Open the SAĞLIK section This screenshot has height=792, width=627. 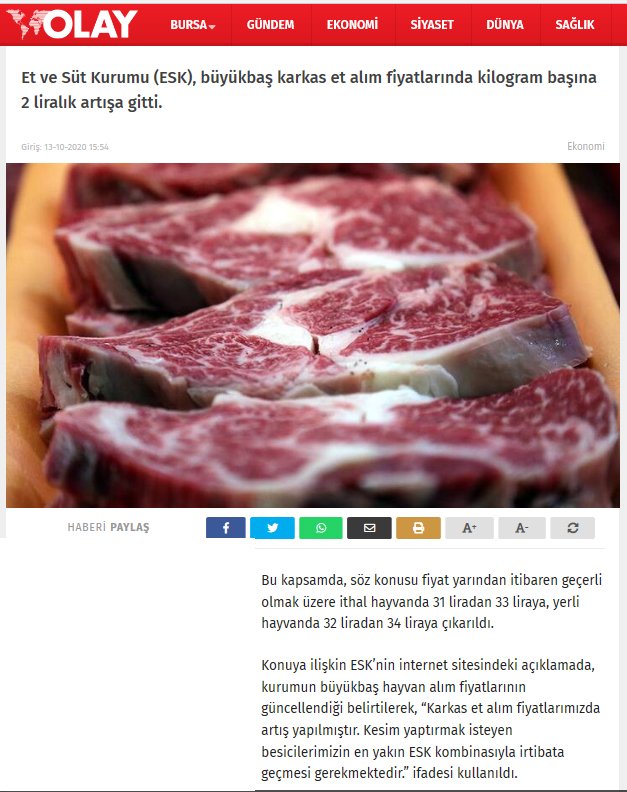tap(575, 24)
